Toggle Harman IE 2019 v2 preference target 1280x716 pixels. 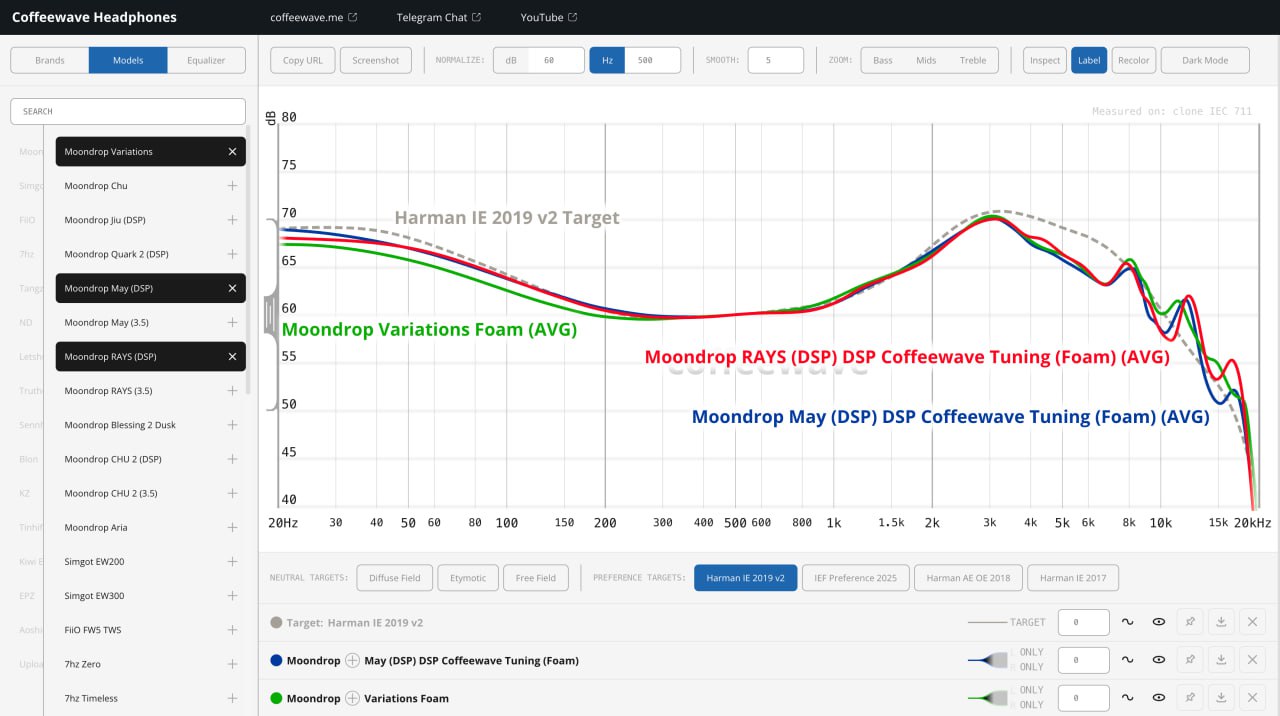746,578
